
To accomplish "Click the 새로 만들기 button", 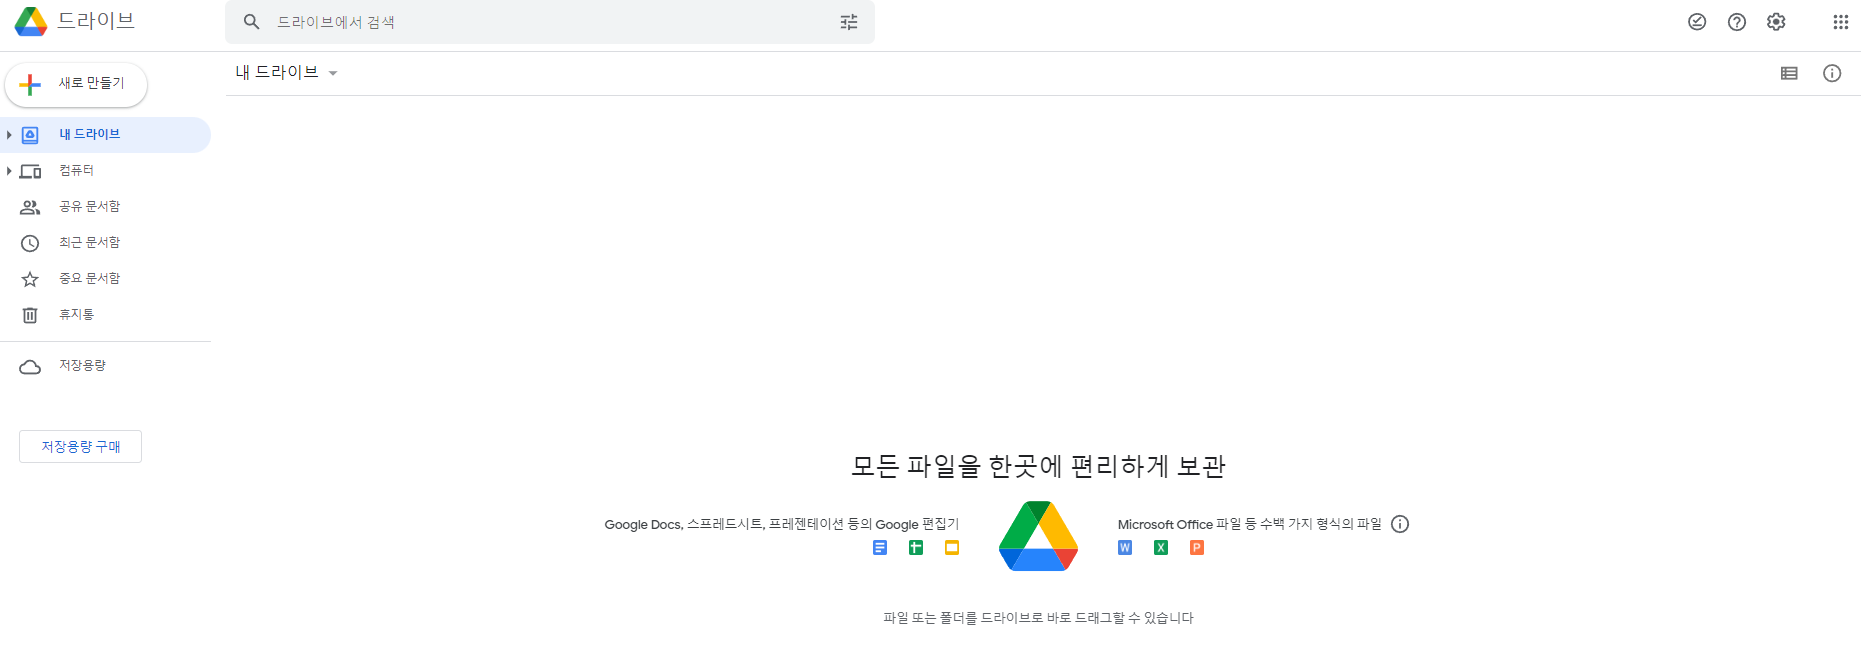I will point(76,84).
